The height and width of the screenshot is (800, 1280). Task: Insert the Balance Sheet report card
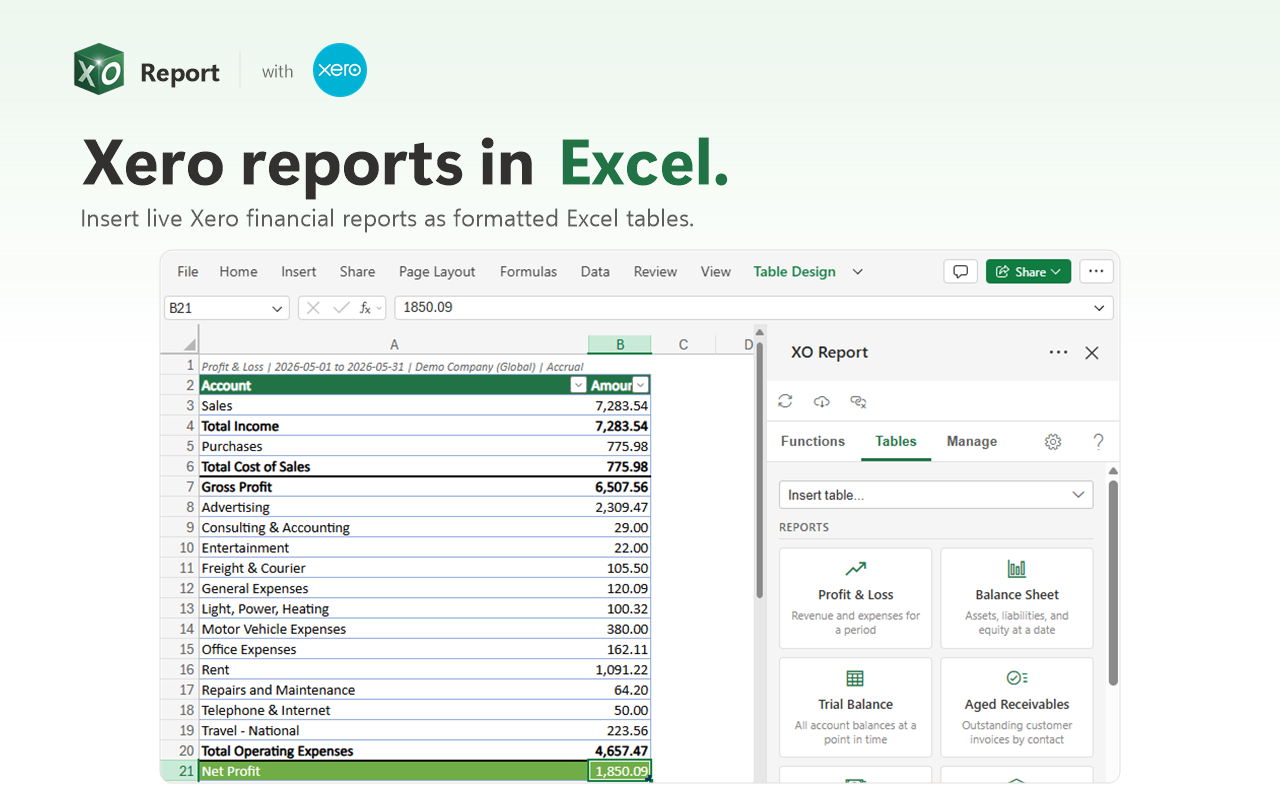(1017, 598)
